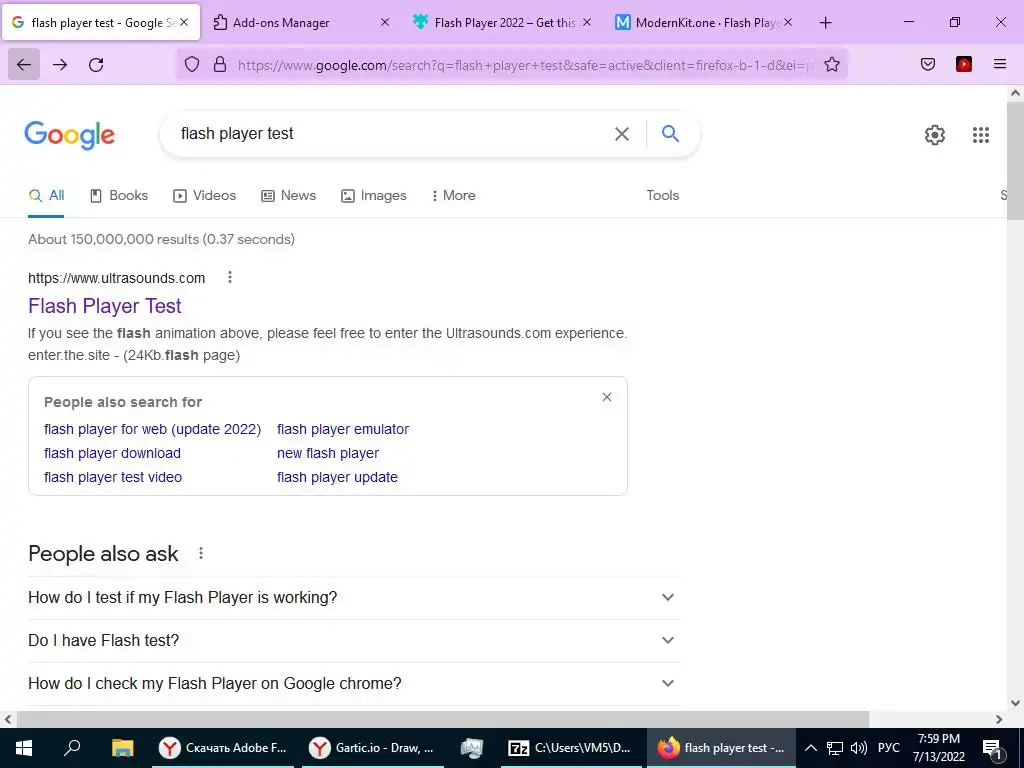Open a new browser tab
The width and height of the screenshot is (1024, 768).
(825, 23)
